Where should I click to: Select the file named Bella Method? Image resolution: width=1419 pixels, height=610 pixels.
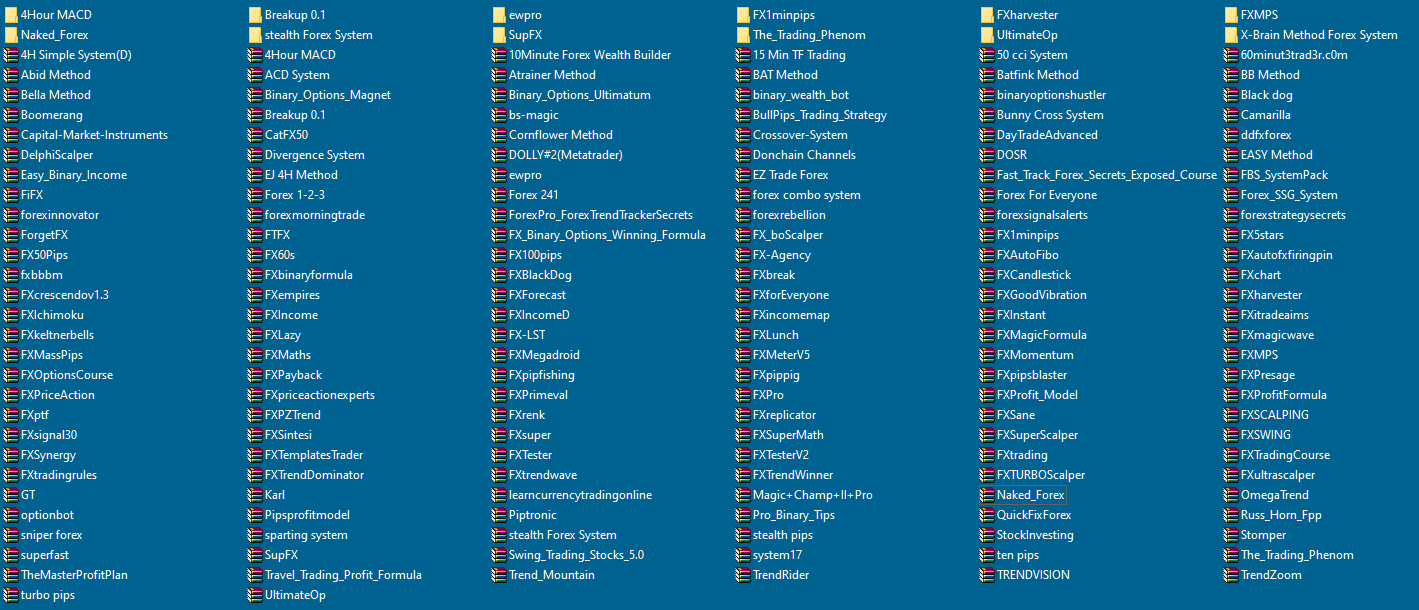coord(55,95)
